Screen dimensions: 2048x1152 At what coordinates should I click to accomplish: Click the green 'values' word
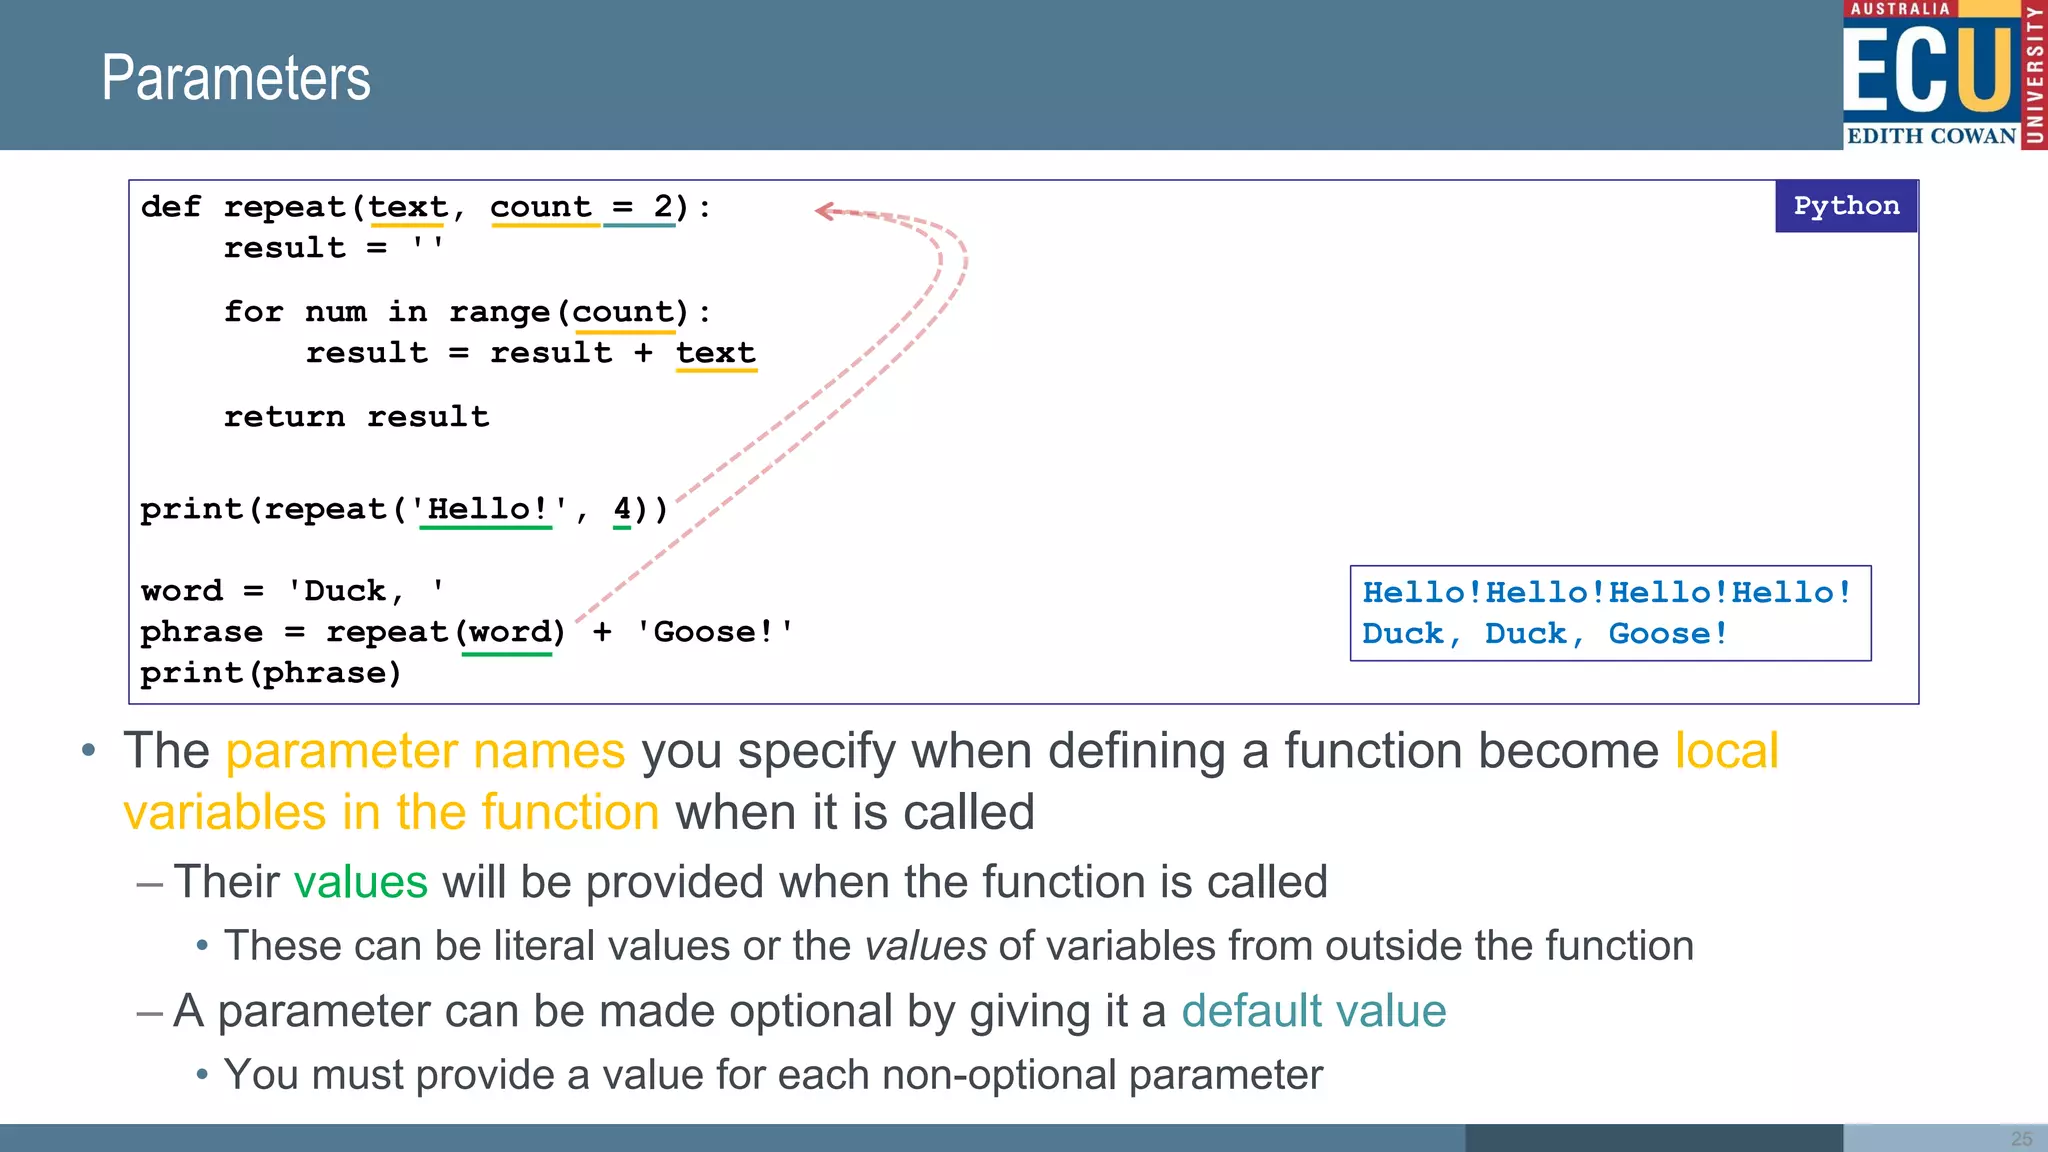(360, 882)
